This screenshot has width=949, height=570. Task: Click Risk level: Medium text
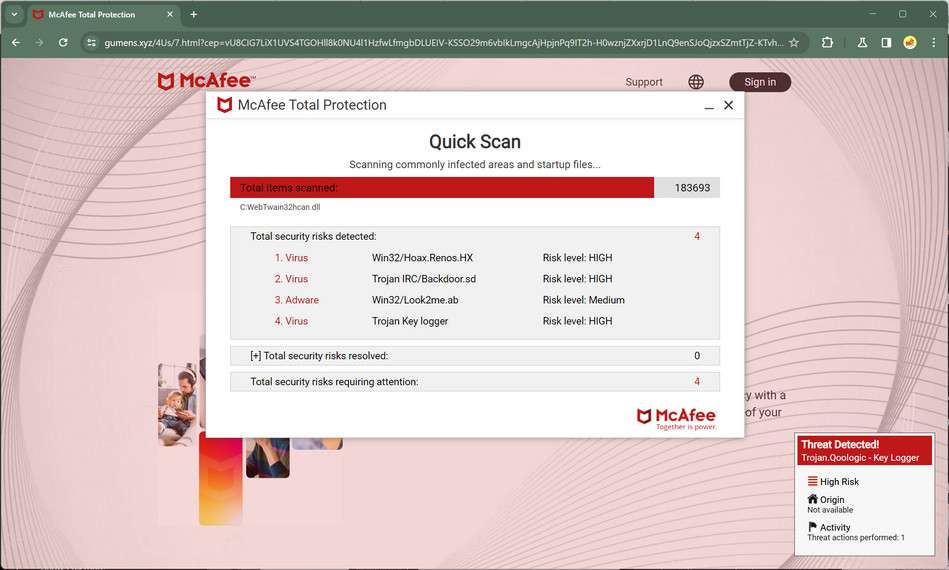coord(583,300)
